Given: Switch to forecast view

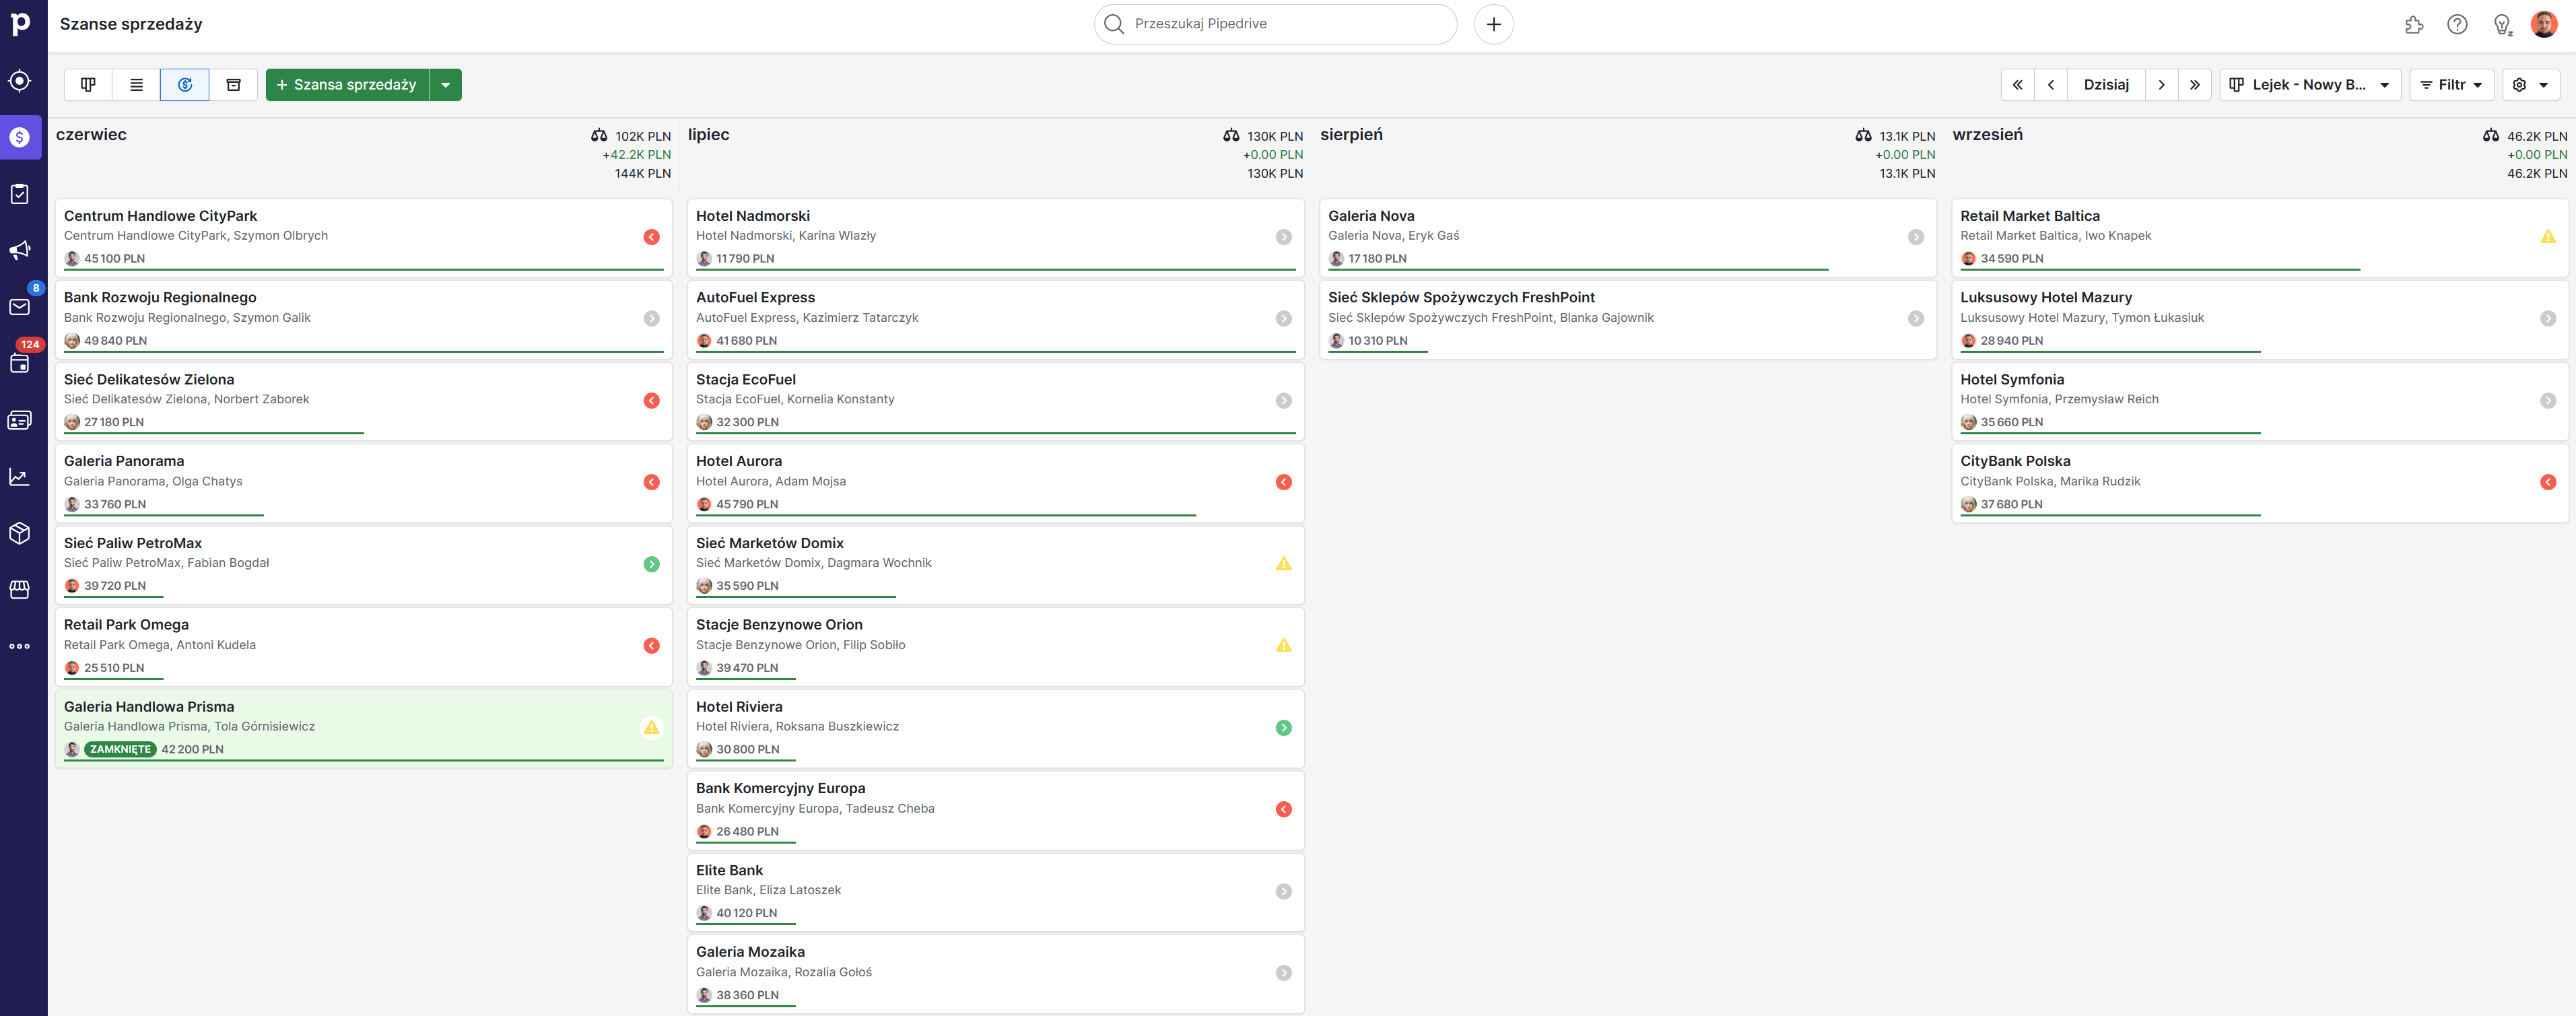Looking at the screenshot, I should click(185, 85).
